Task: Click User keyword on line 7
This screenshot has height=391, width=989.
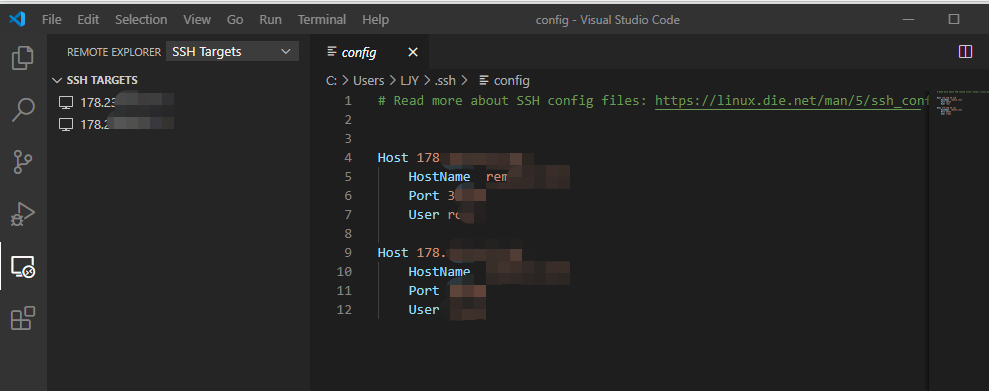Action: click(424, 214)
